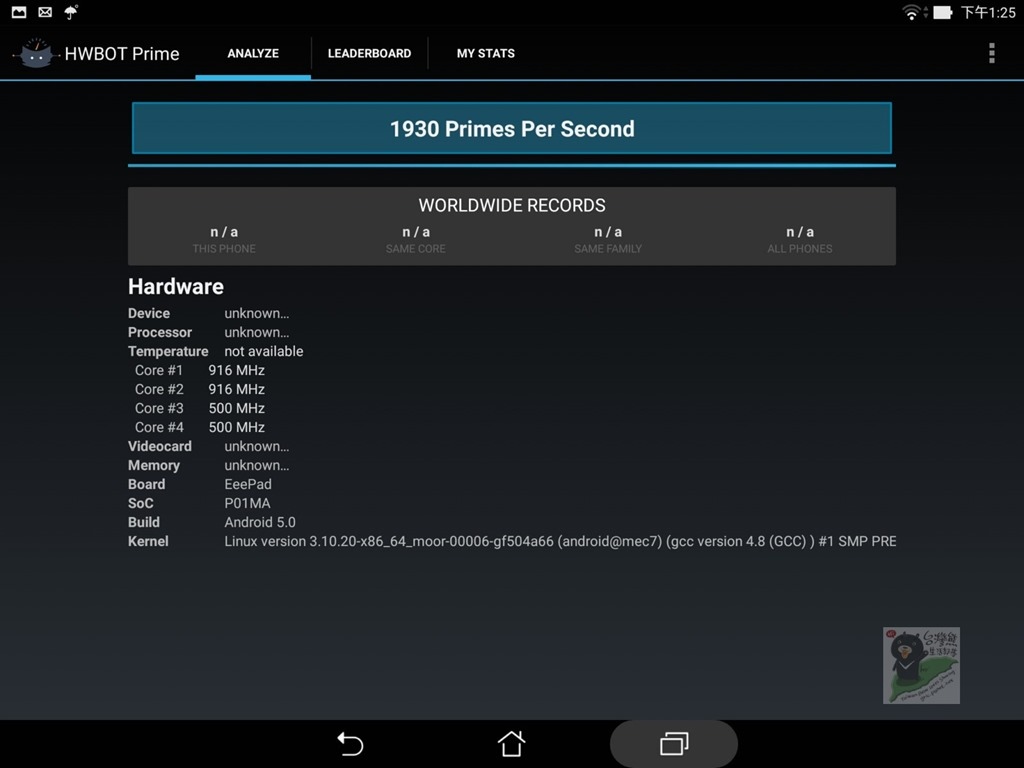
Task: Tap the Wi-Fi signal status icon
Action: coord(911,12)
